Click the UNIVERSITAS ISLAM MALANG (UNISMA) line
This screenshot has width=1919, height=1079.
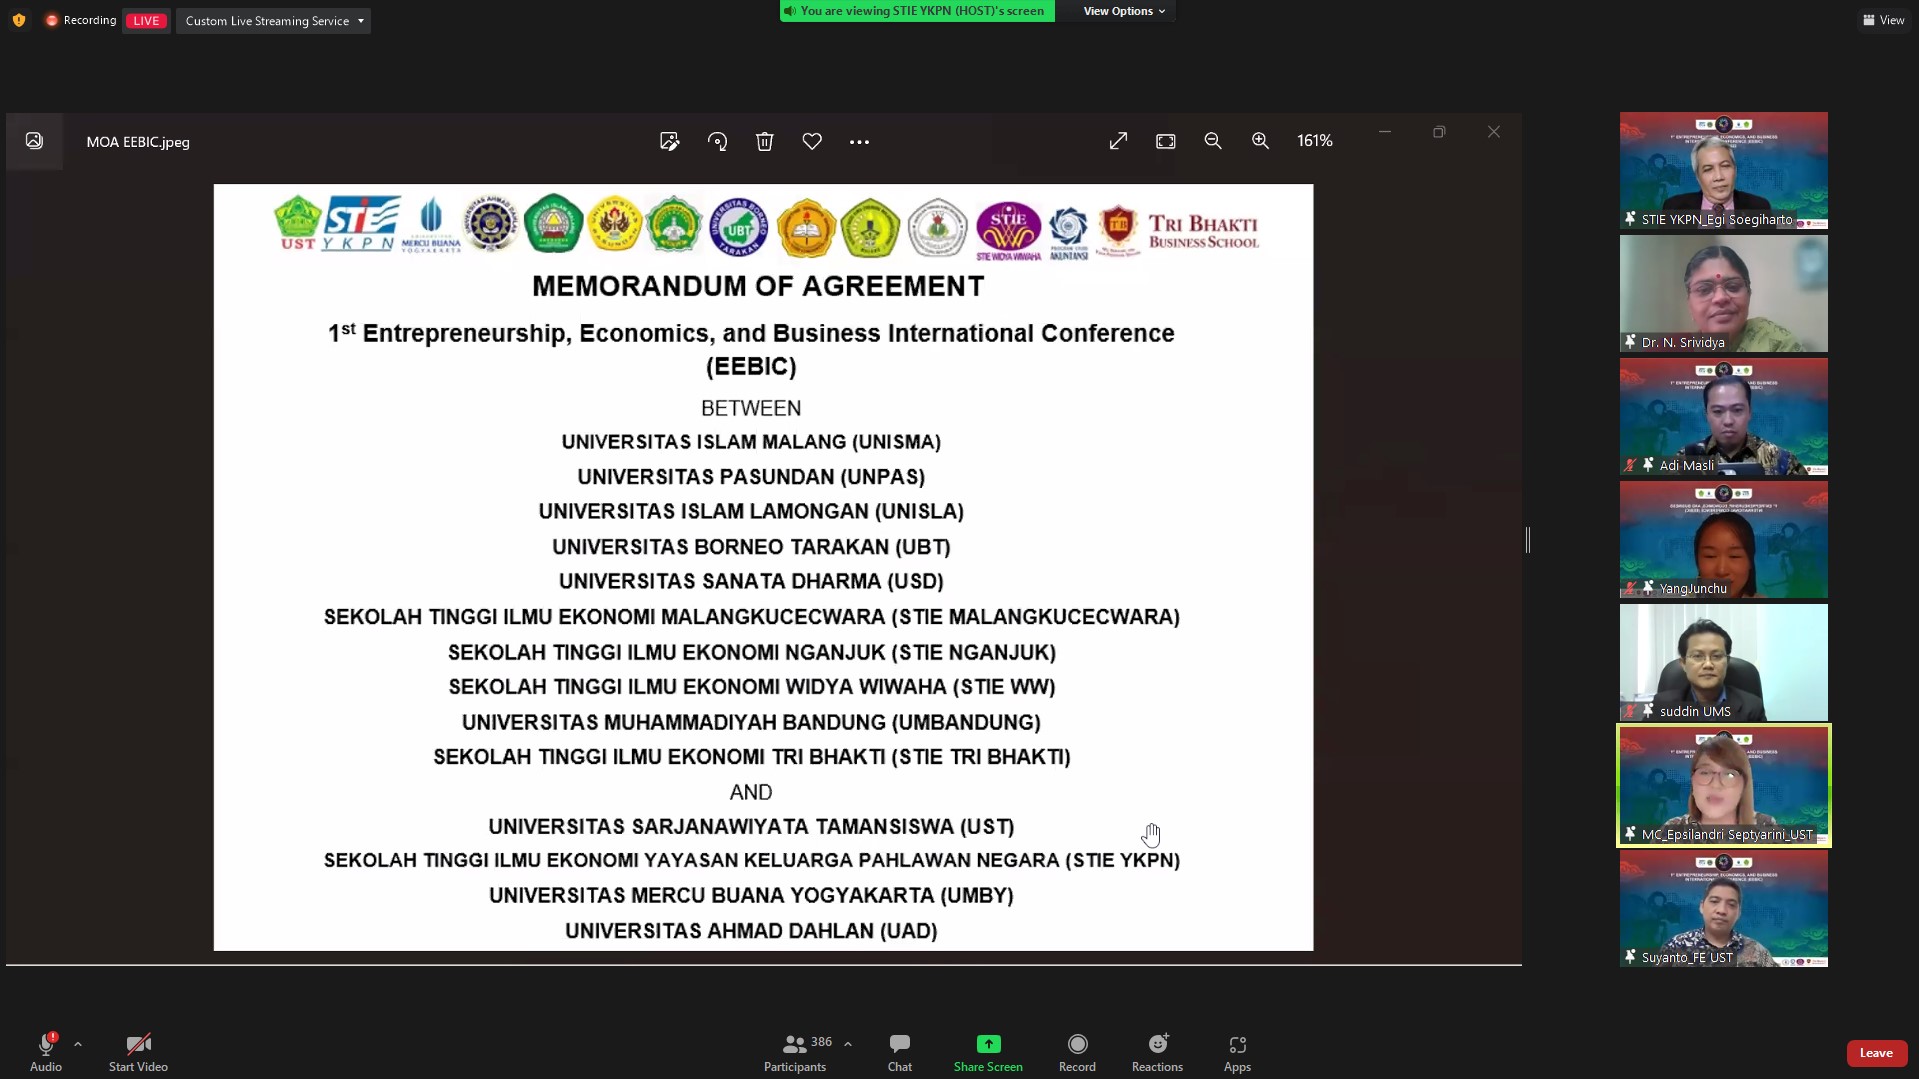pos(751,442)
